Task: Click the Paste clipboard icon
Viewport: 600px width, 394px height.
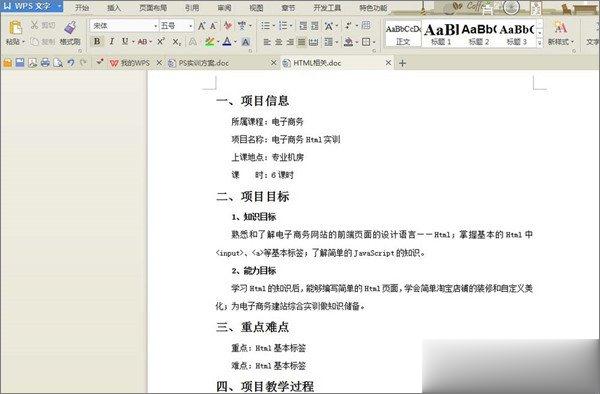Action: click(15, 28)
